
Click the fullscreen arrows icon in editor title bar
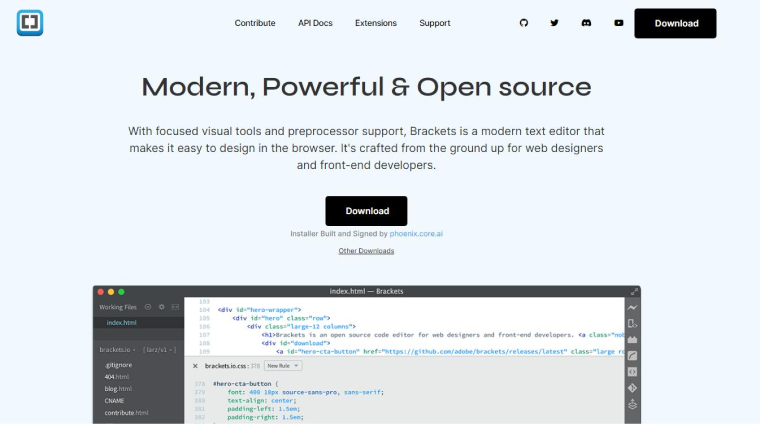(634, 291)
